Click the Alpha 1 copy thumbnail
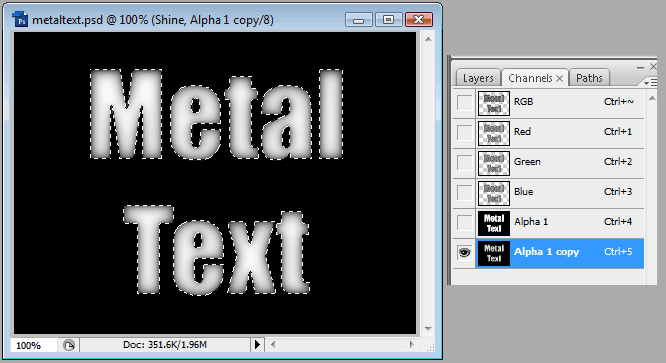Image resolution: width=666 pixels, height=363 pixels. [494, 253]
